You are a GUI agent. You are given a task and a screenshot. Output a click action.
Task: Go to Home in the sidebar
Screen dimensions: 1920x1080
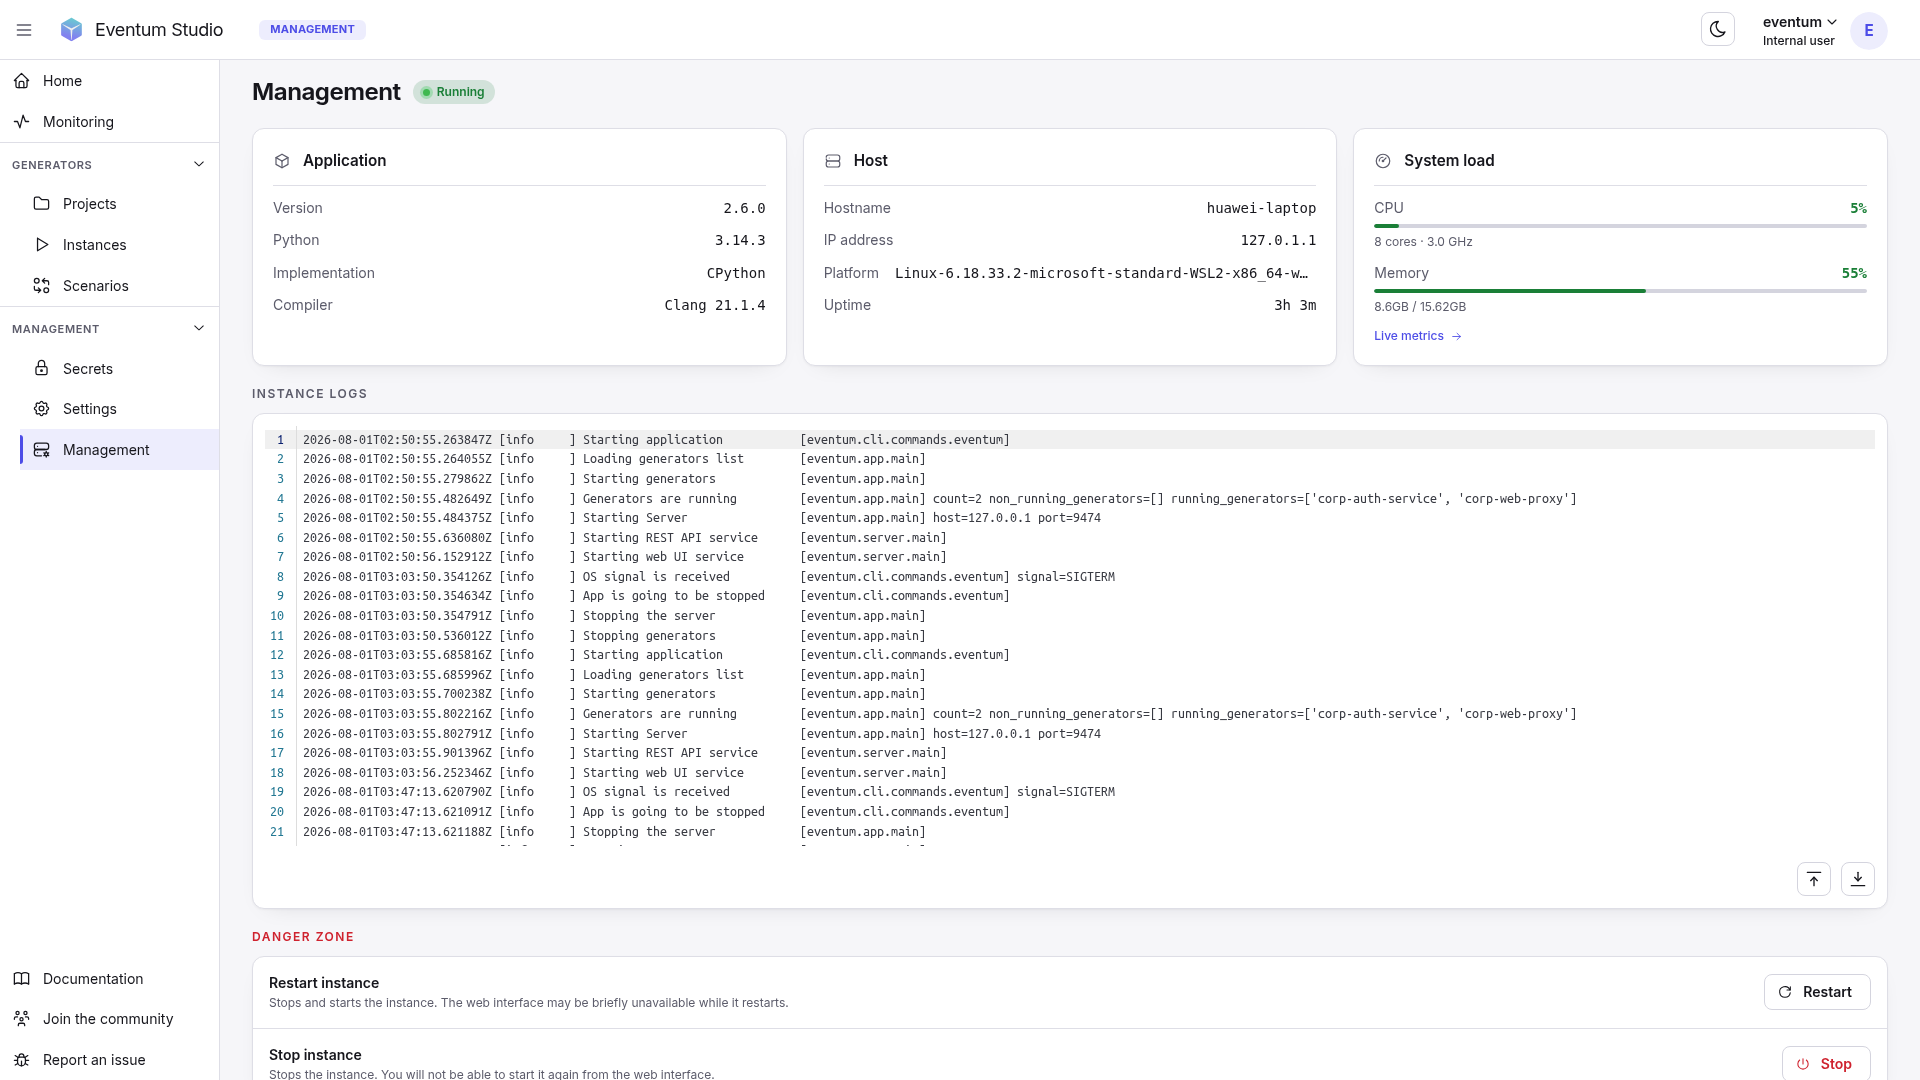[x=110, y=81]
